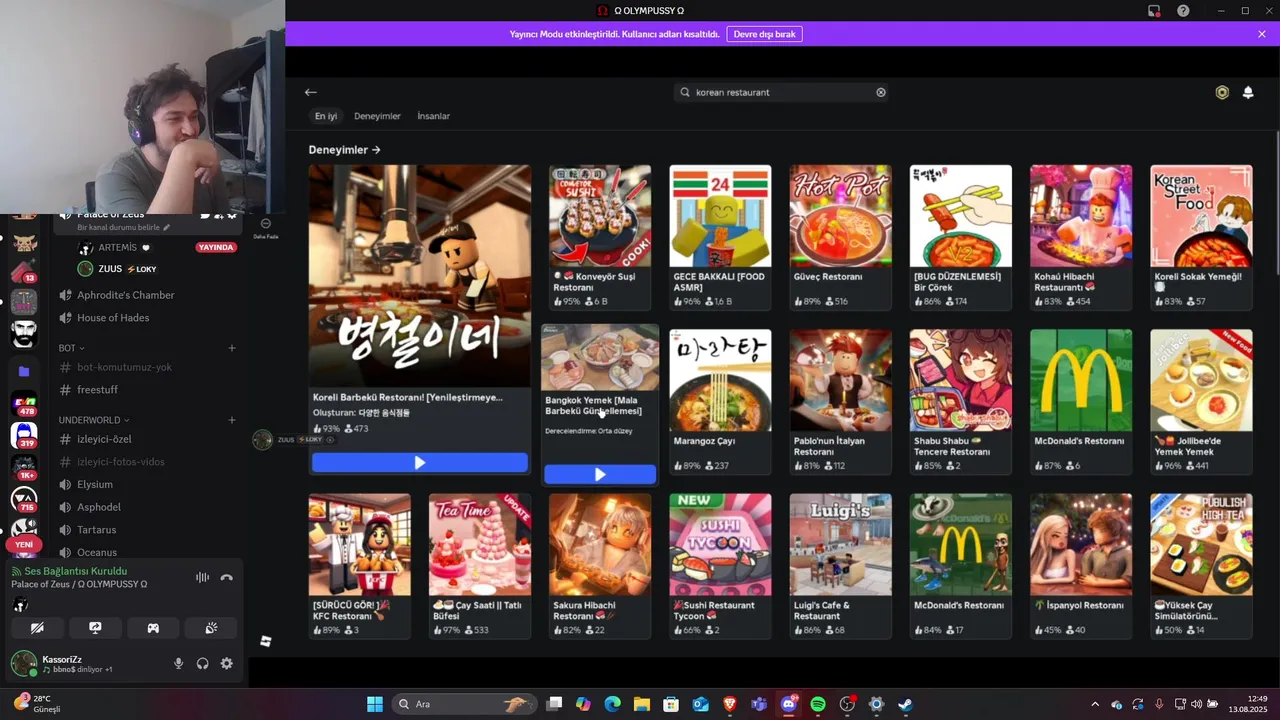This screenshot has height=720, width=1280.
Task: Add a channel to BOT category
Action: tap(232, 348)
